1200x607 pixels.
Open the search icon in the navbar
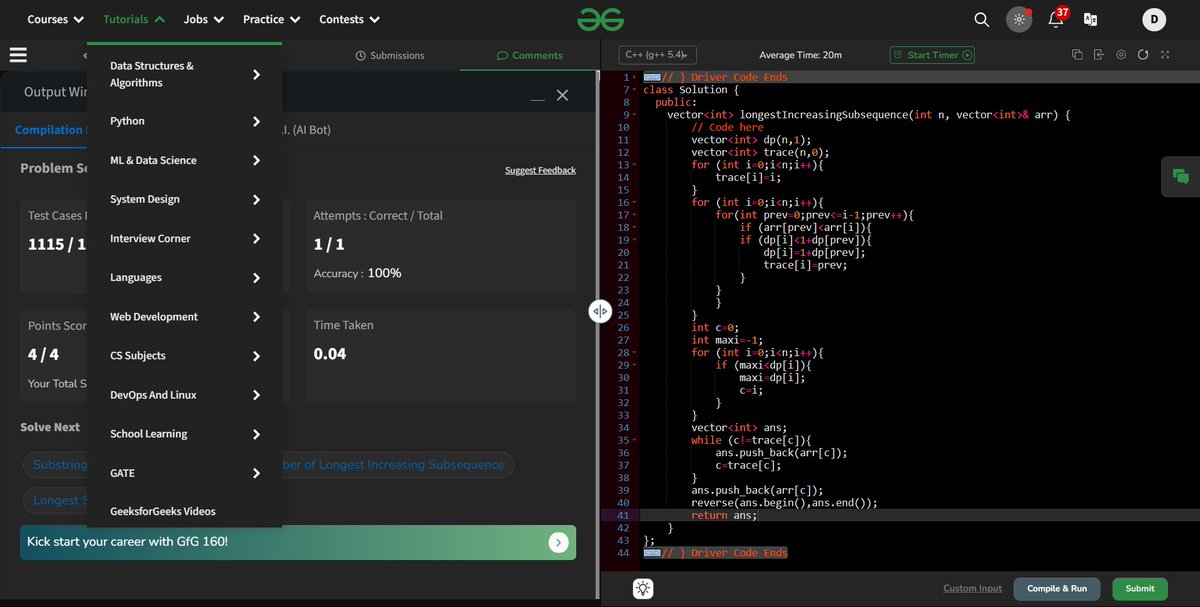click(981, 19)
